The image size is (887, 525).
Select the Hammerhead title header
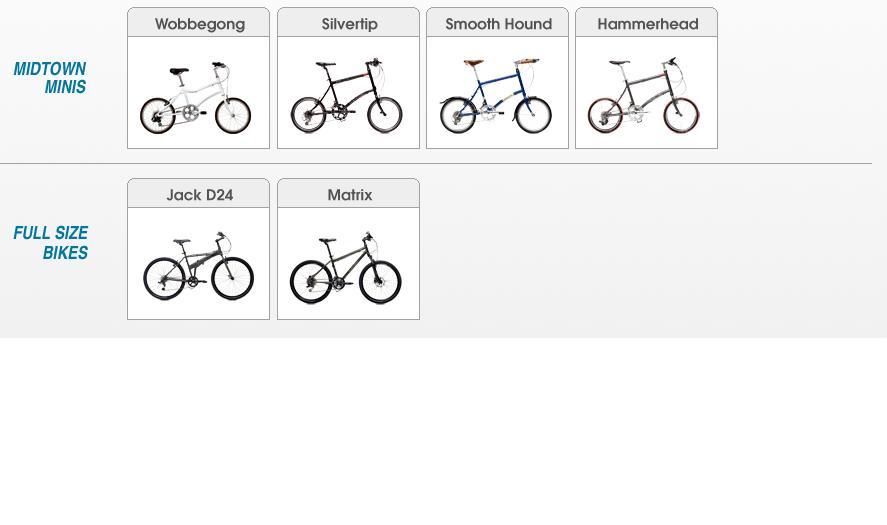pos(647,23)
